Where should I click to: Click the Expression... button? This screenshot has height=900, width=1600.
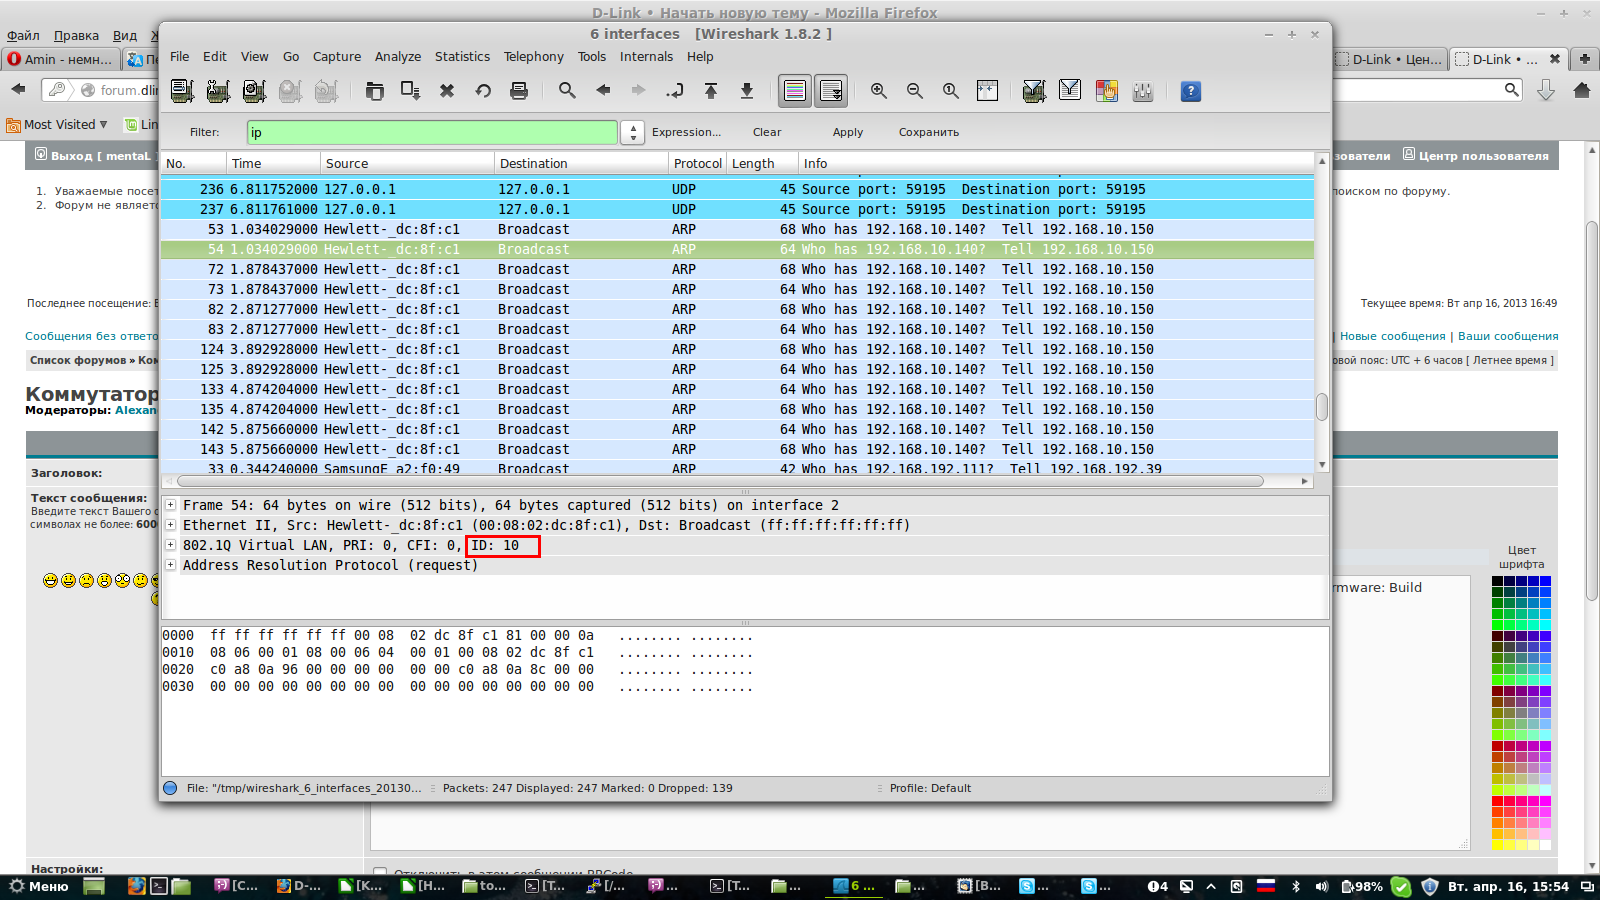pyautogui.click(x=686, y=132)
